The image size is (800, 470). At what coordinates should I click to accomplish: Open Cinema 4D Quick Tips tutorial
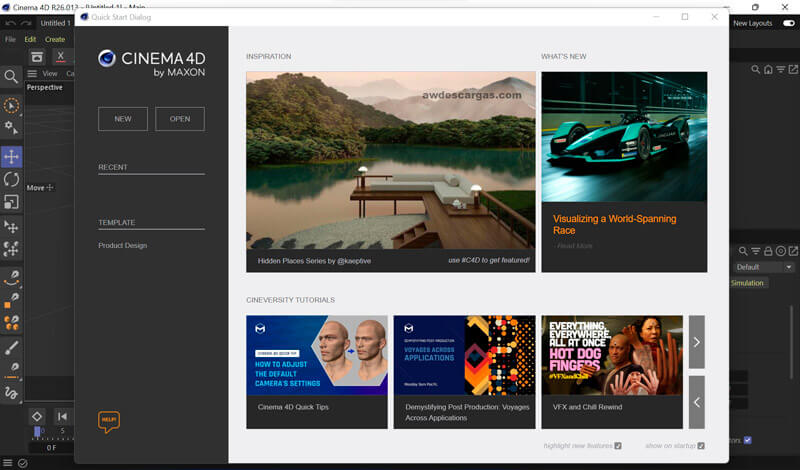click(x=317, y=372)
